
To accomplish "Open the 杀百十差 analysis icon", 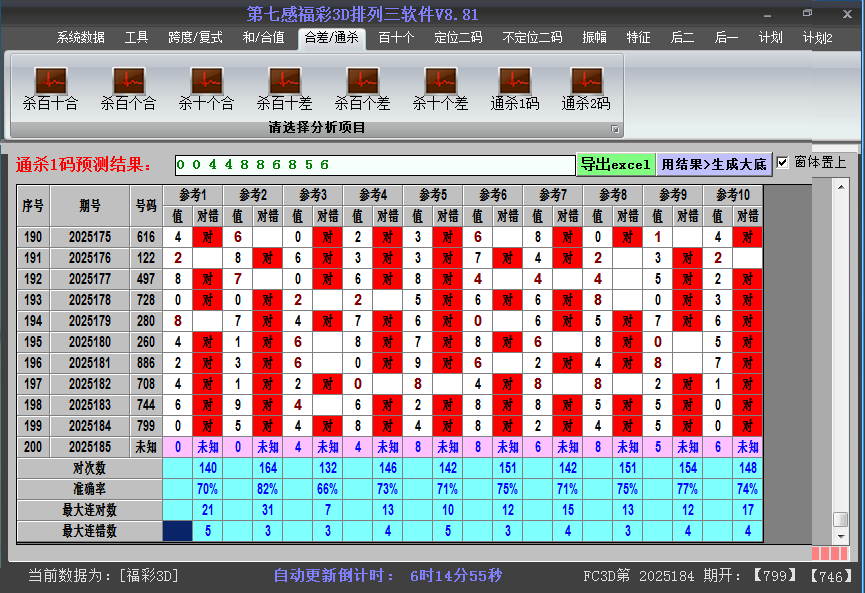I will click(x=285, y=89).
